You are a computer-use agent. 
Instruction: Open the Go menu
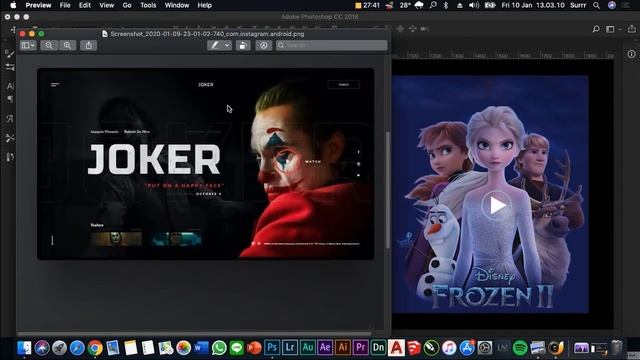tap(127, 5)
